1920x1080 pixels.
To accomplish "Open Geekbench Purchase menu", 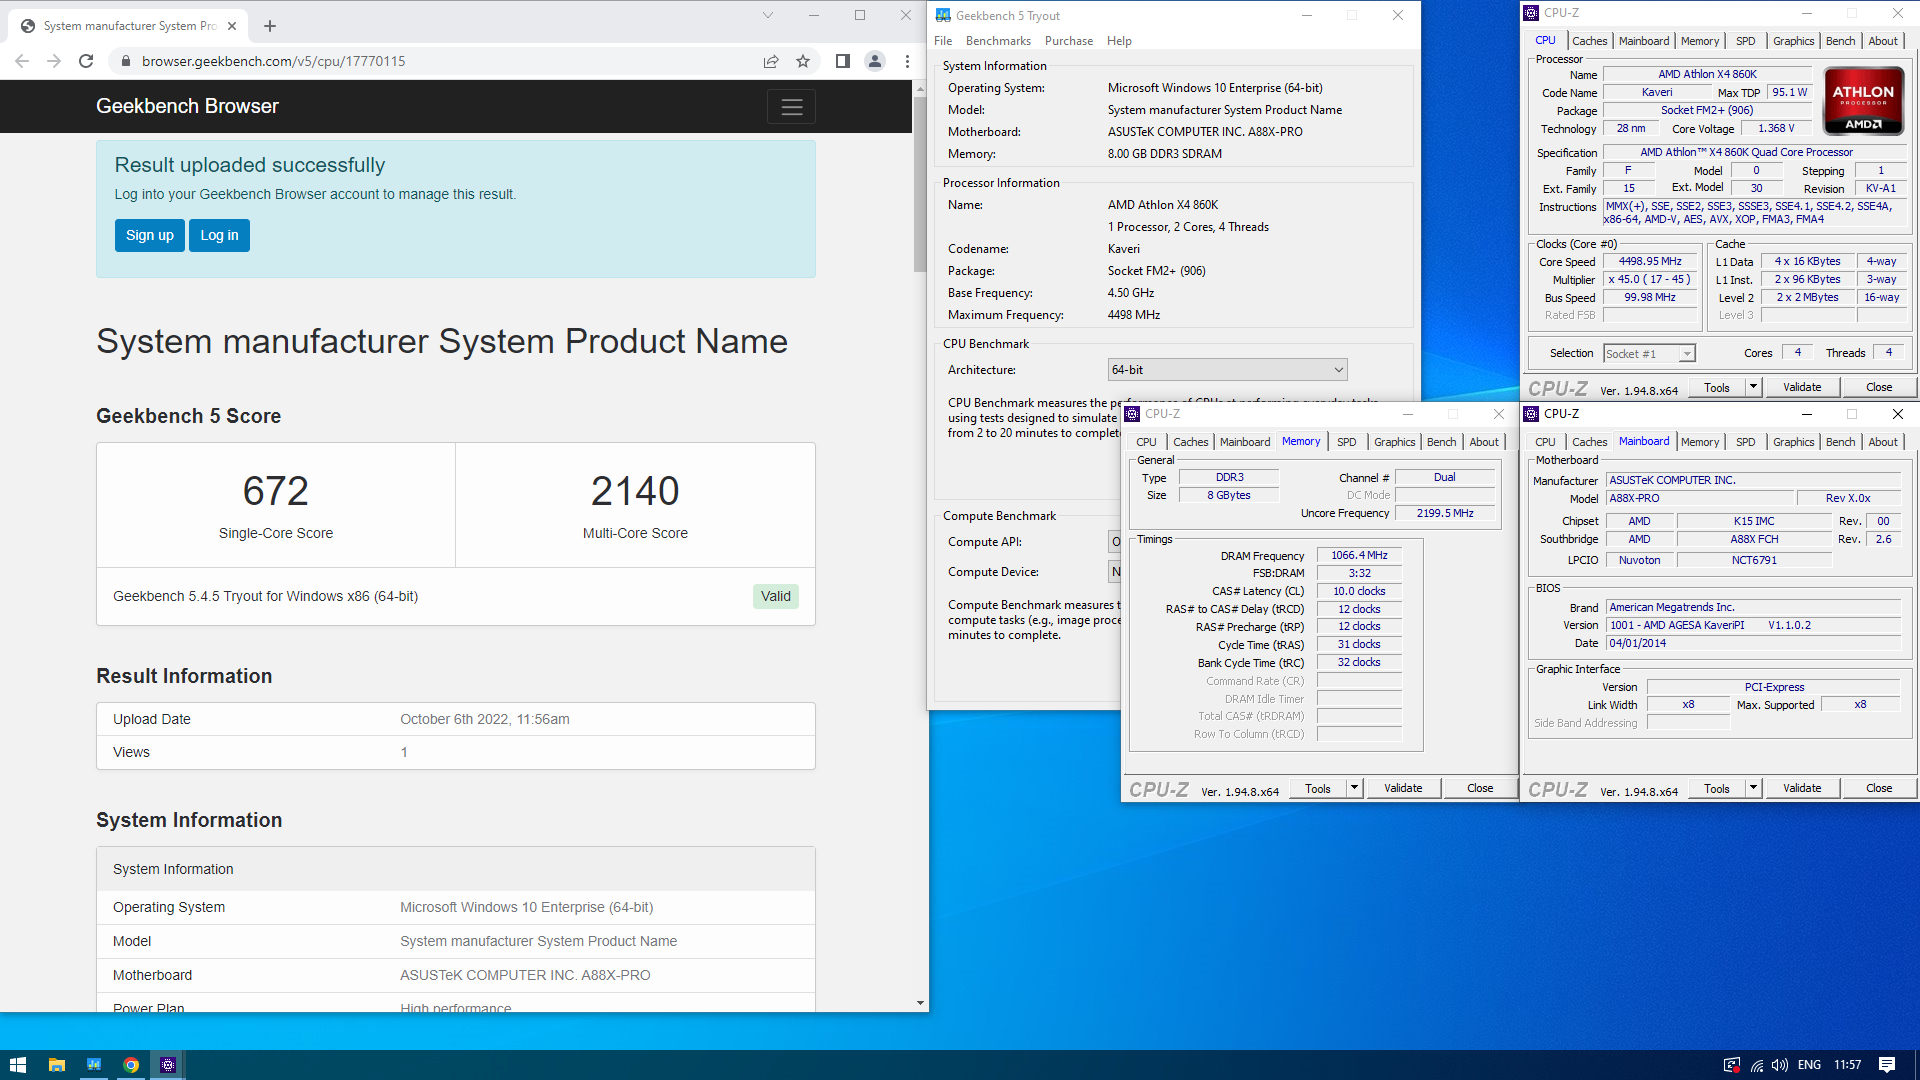I will pyautogui.click(x=1069, y=41).
